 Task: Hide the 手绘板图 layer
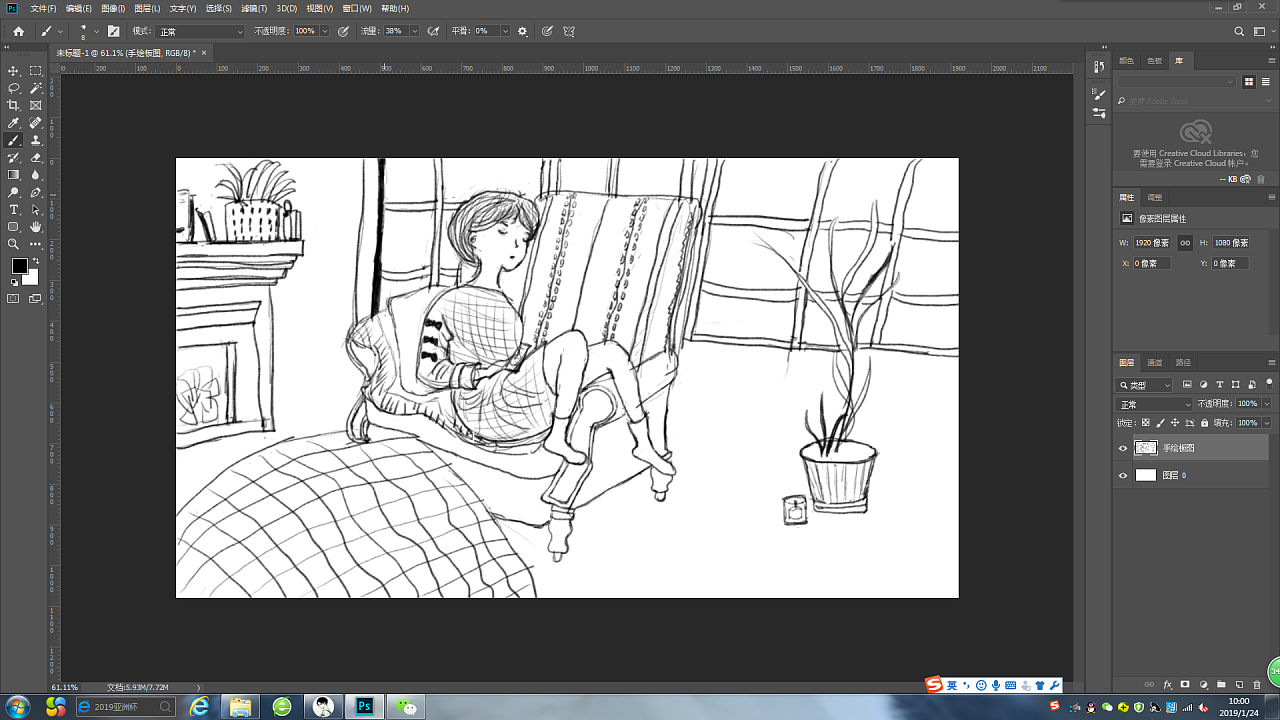coord(1123,448)
